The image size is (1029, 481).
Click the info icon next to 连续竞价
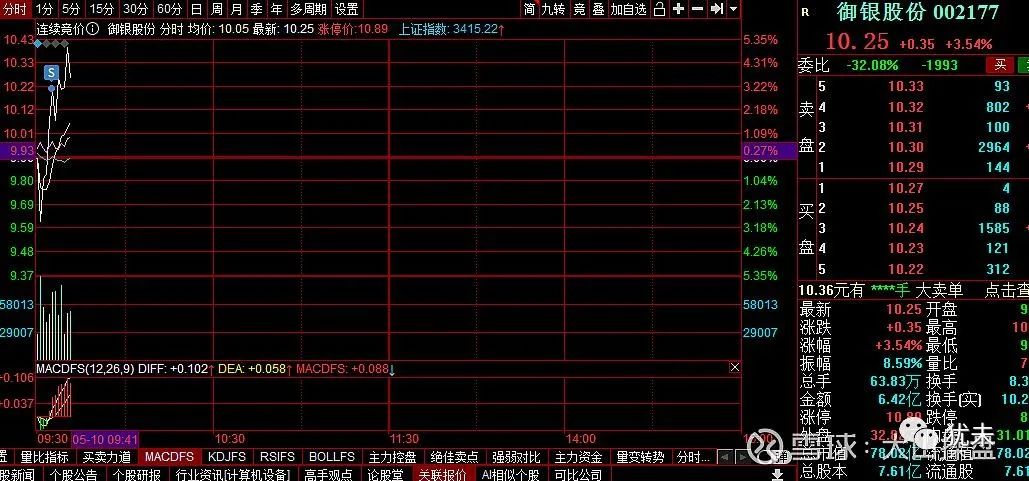[93, 29]
